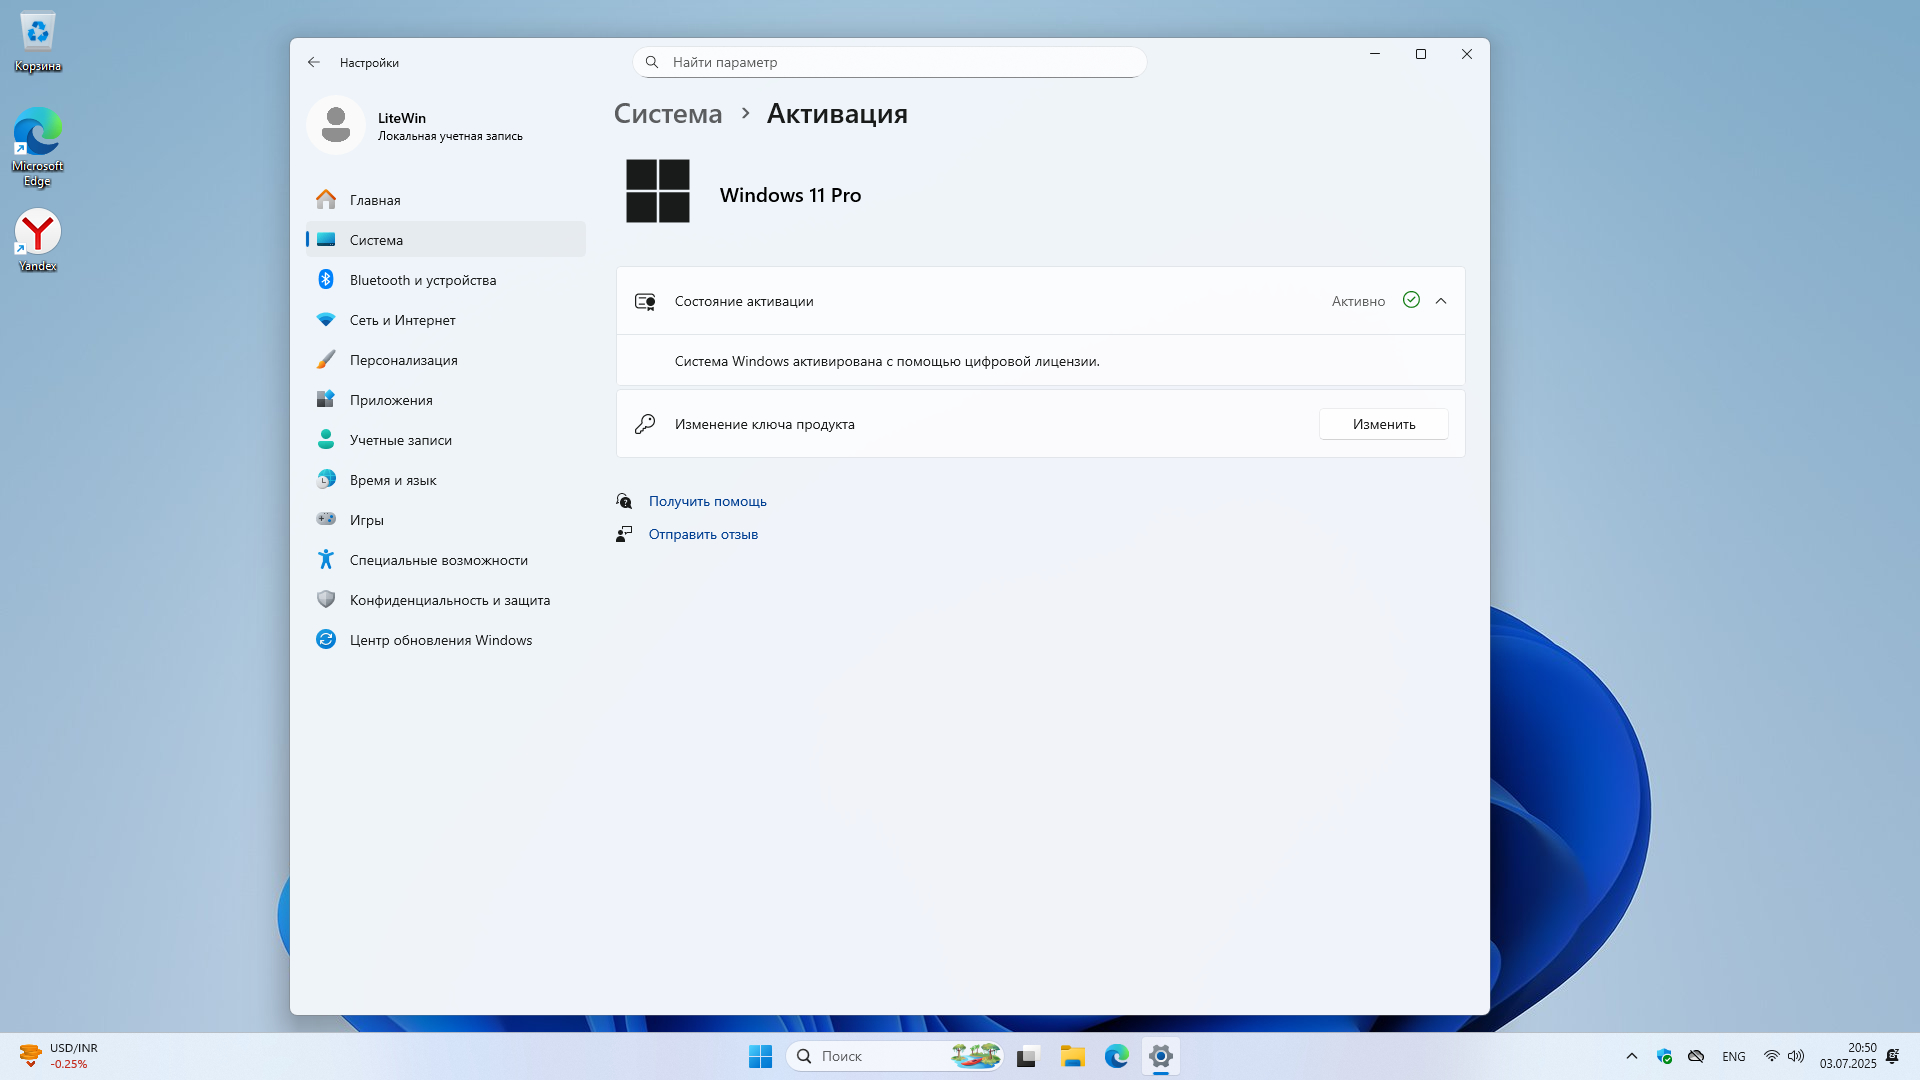Click the Центр обновления Windows icon

(x=326, y=640)
